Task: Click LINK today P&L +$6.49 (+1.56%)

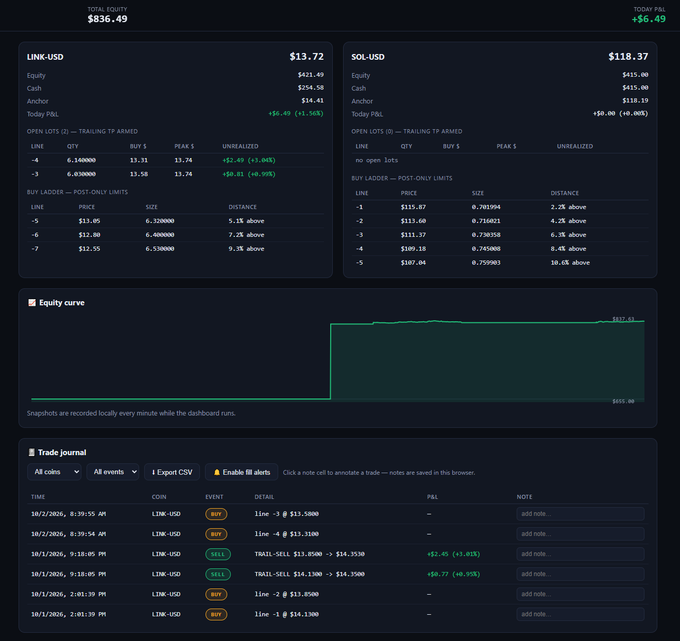Action: pos(296,114)
